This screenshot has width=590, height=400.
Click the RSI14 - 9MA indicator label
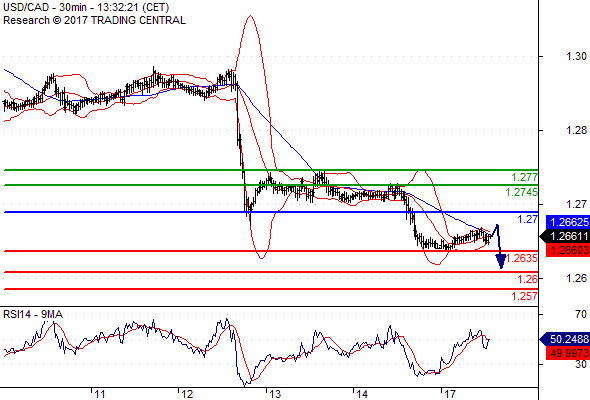(33, 314)
